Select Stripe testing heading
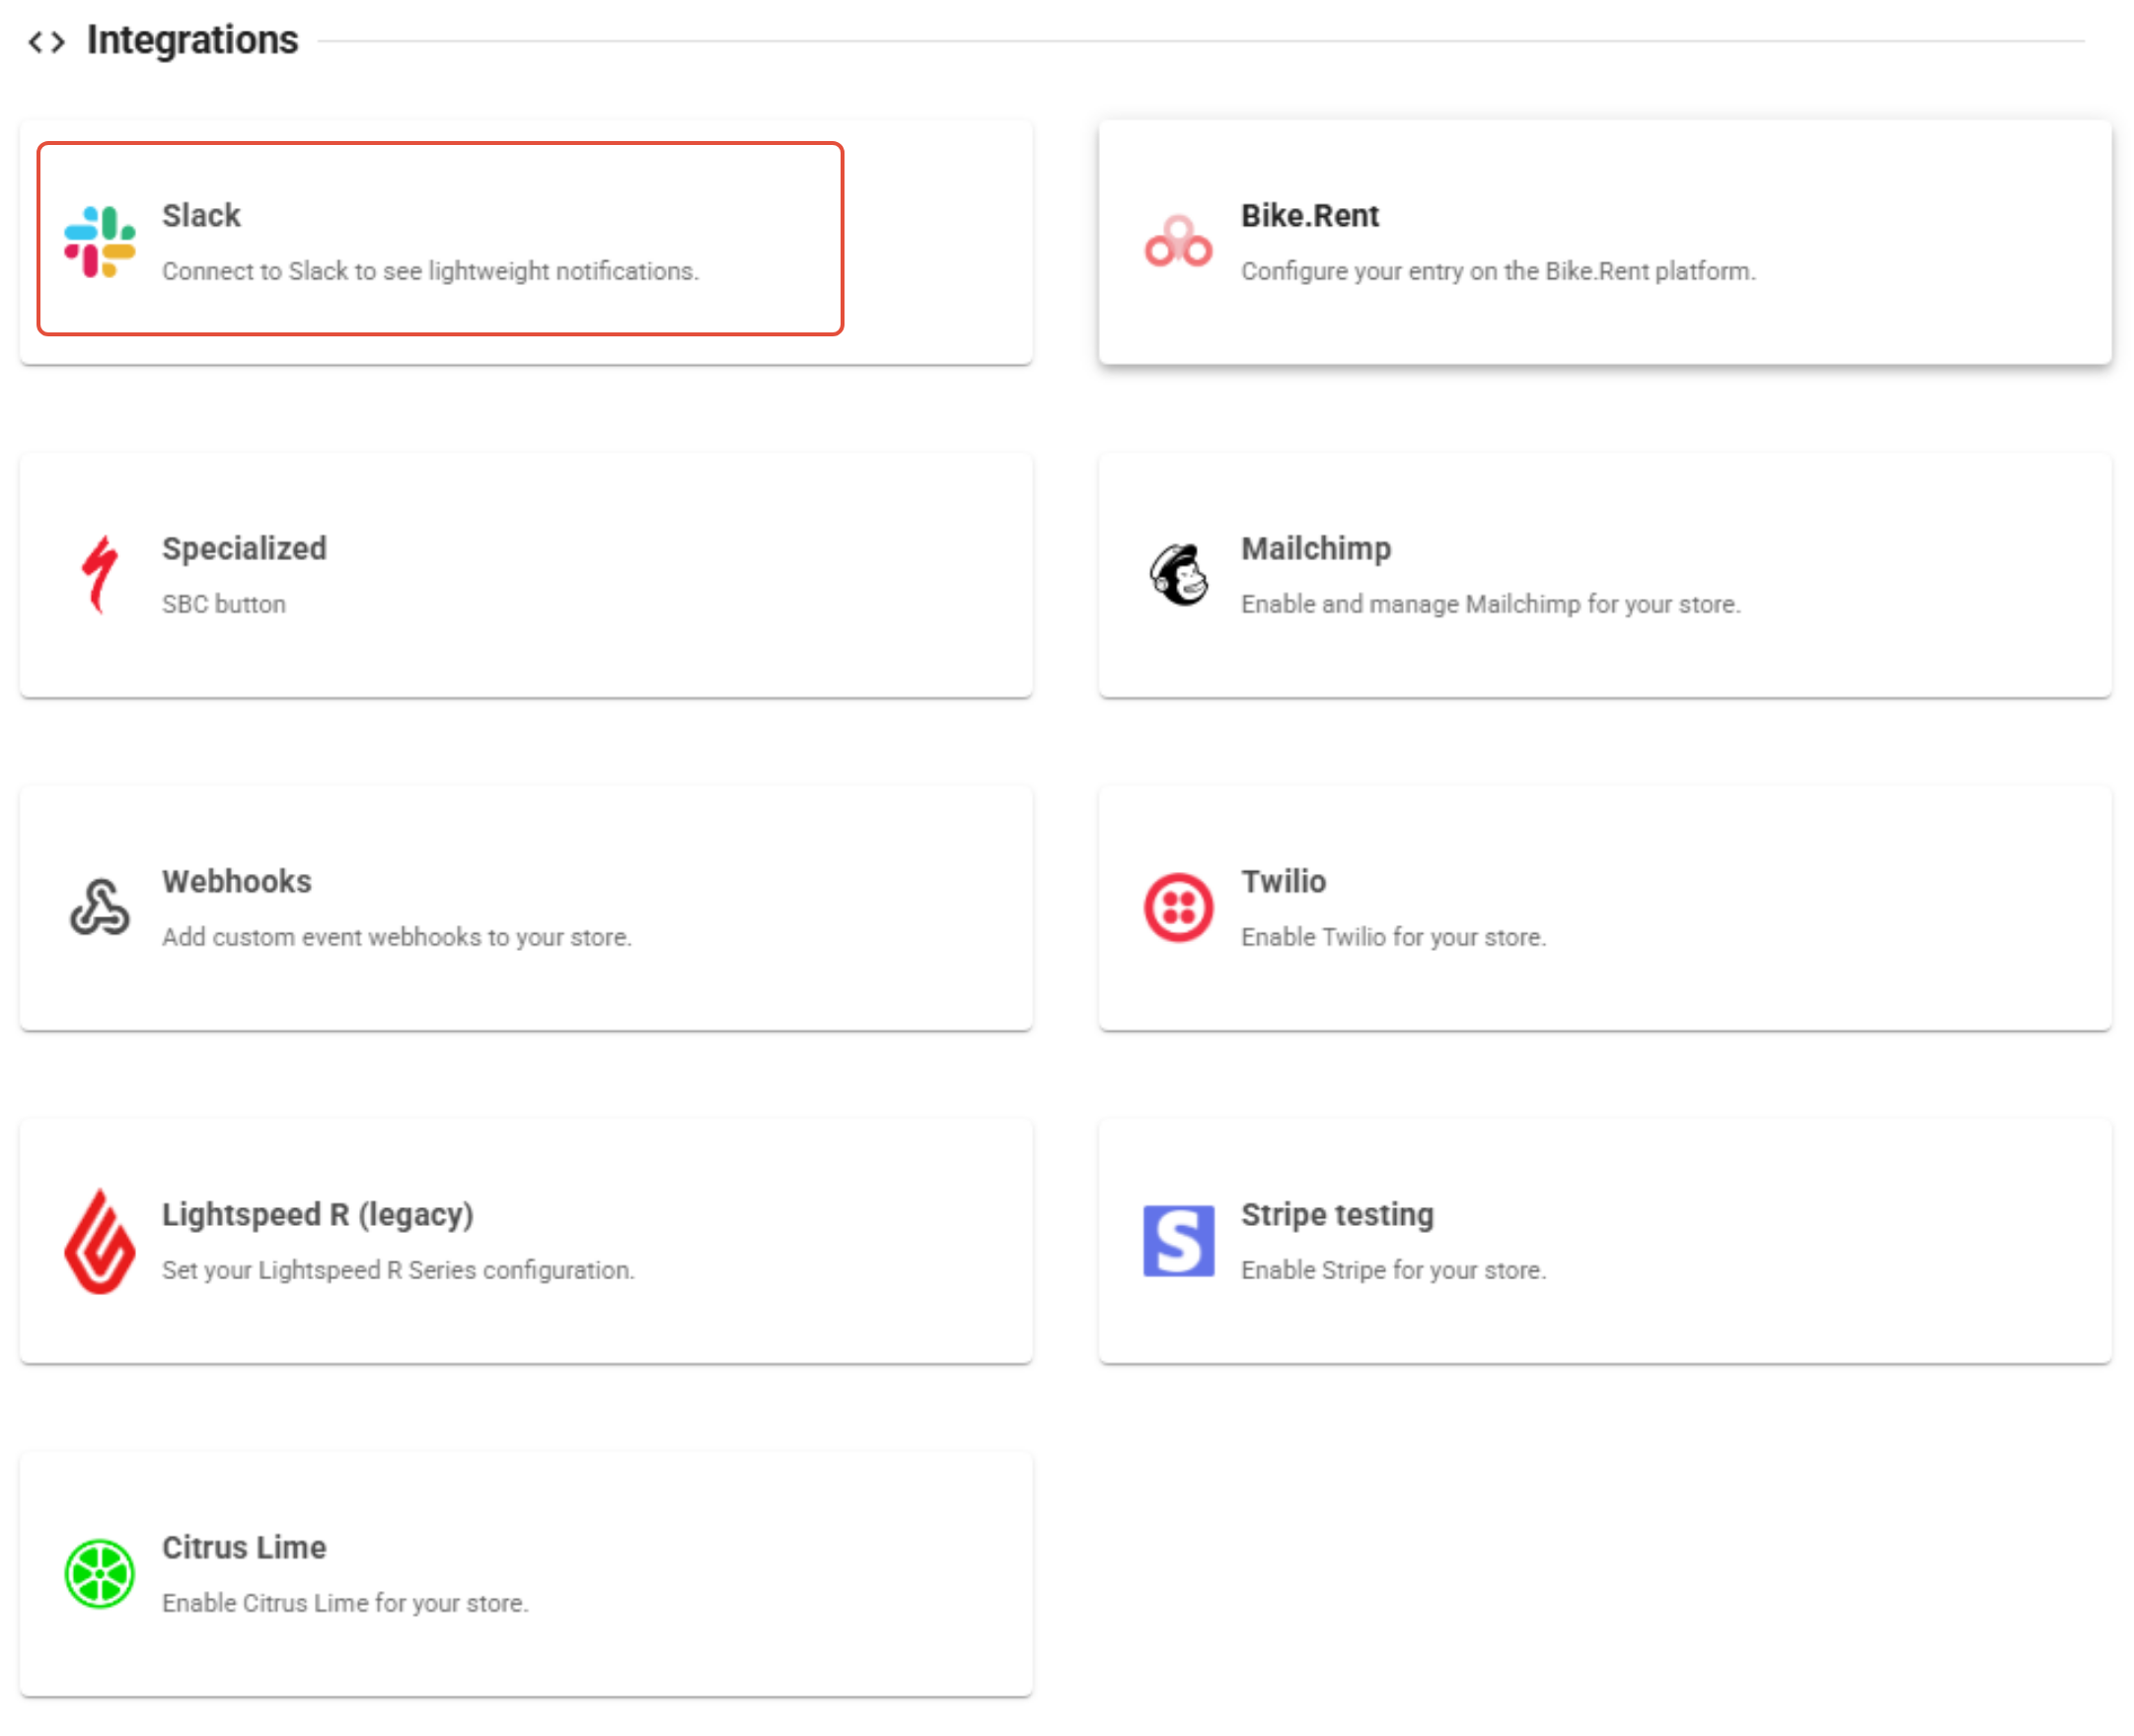Viewport: 2134px width, 1736px height. [x=1337, y=1214]
